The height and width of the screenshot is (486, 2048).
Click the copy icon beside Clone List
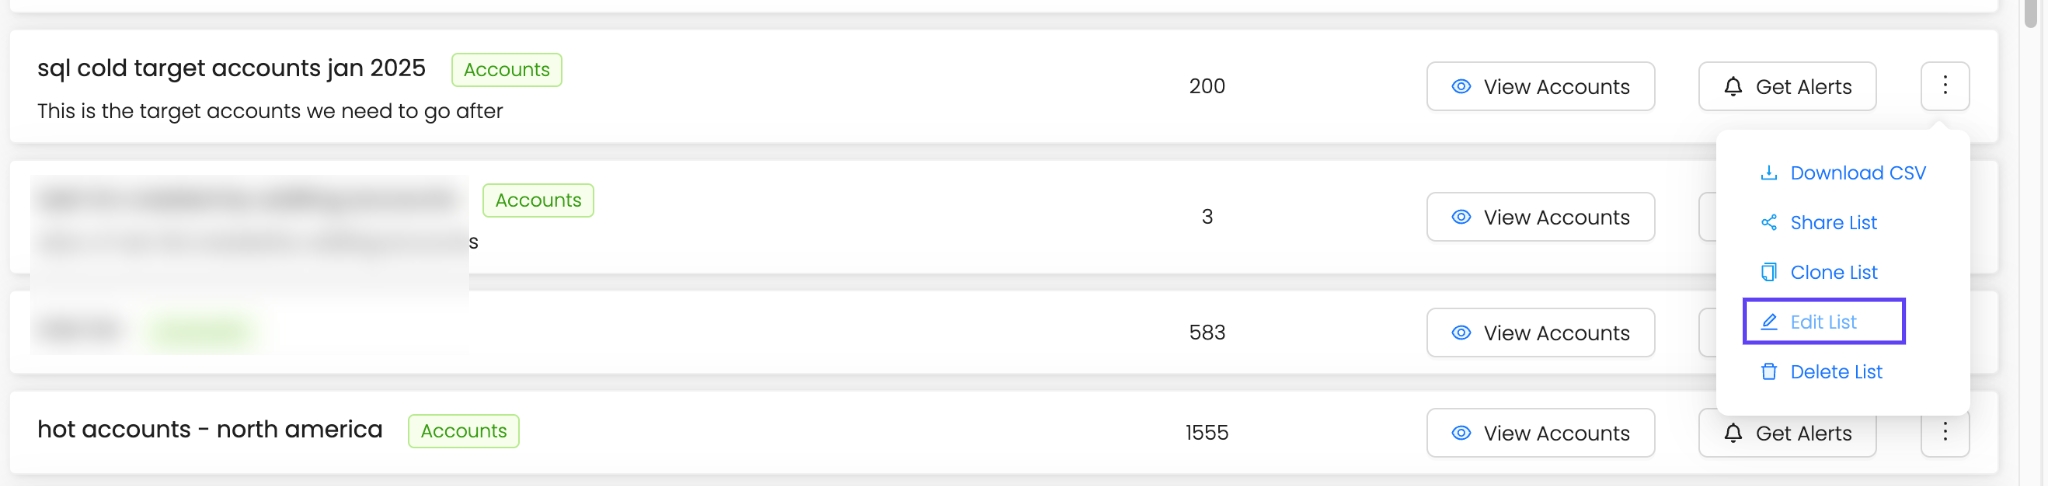click(x=1769, y=273)
